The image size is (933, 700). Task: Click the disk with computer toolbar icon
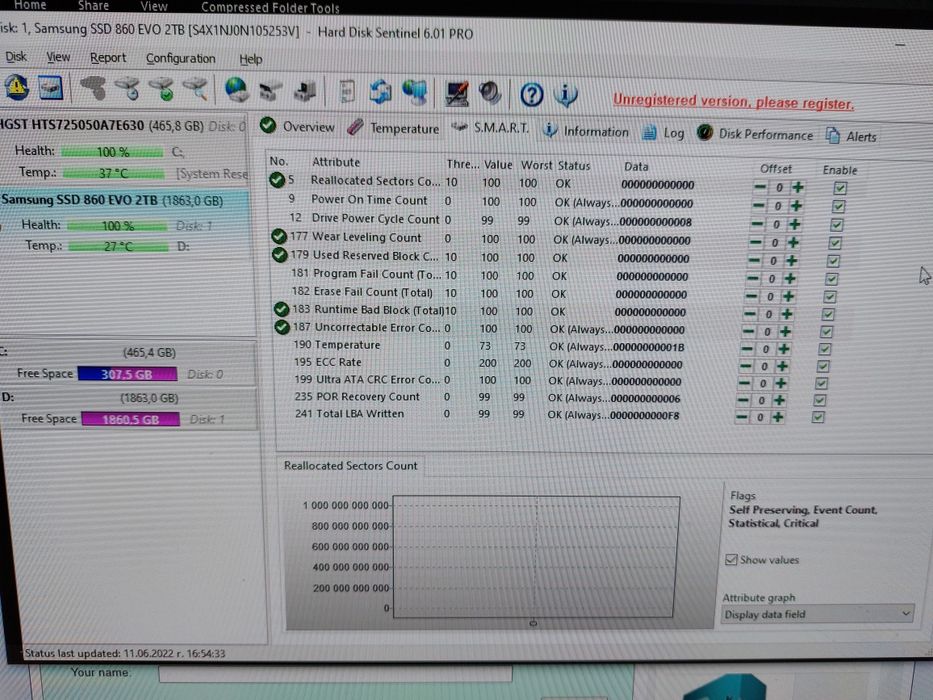click(305, 92)
